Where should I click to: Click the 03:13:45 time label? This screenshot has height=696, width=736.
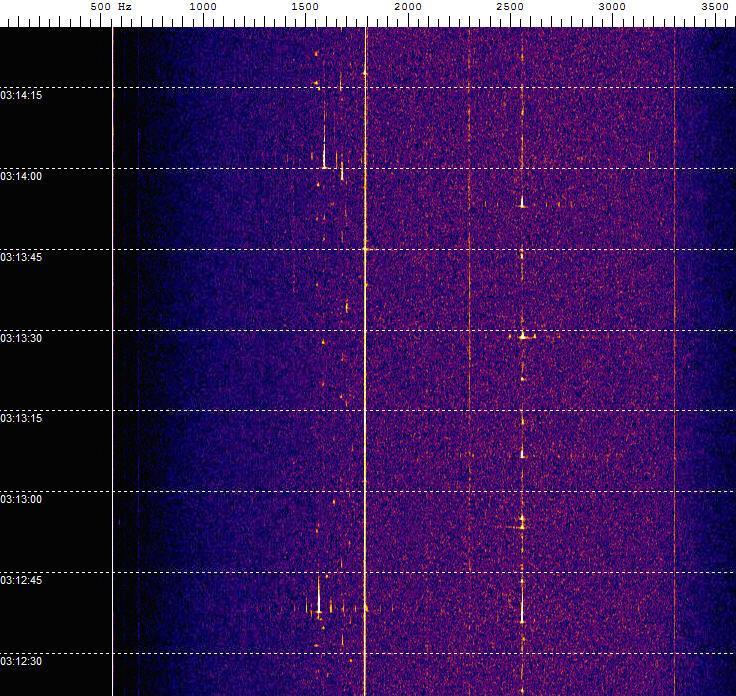(21, 257)
